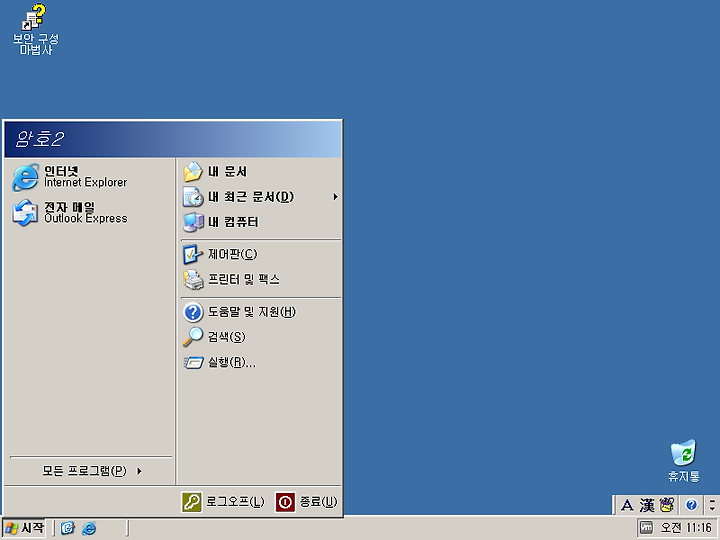Open the language bar options dropdown
The width and height of the screenshot is (720, 540).
click(712, 506)
